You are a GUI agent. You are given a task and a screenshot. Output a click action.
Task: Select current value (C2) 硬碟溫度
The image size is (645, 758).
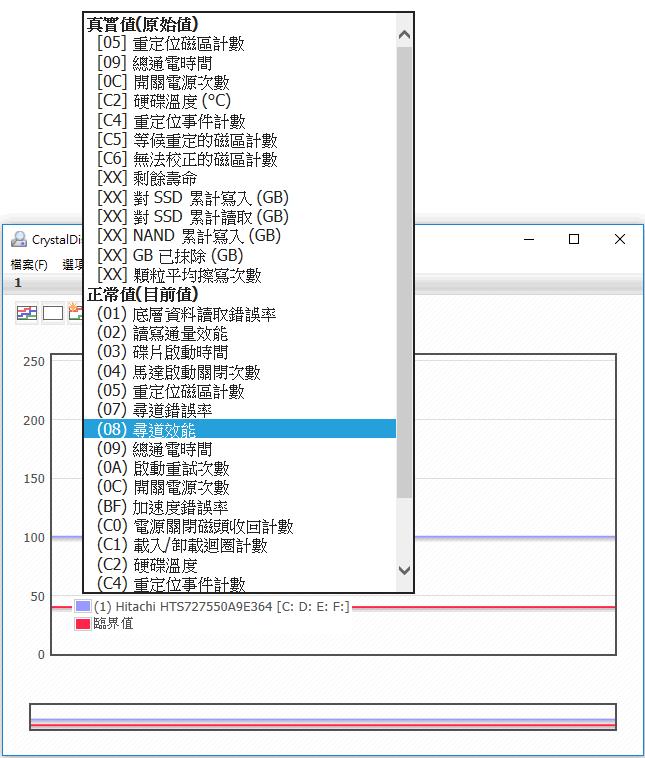point(240,565)
